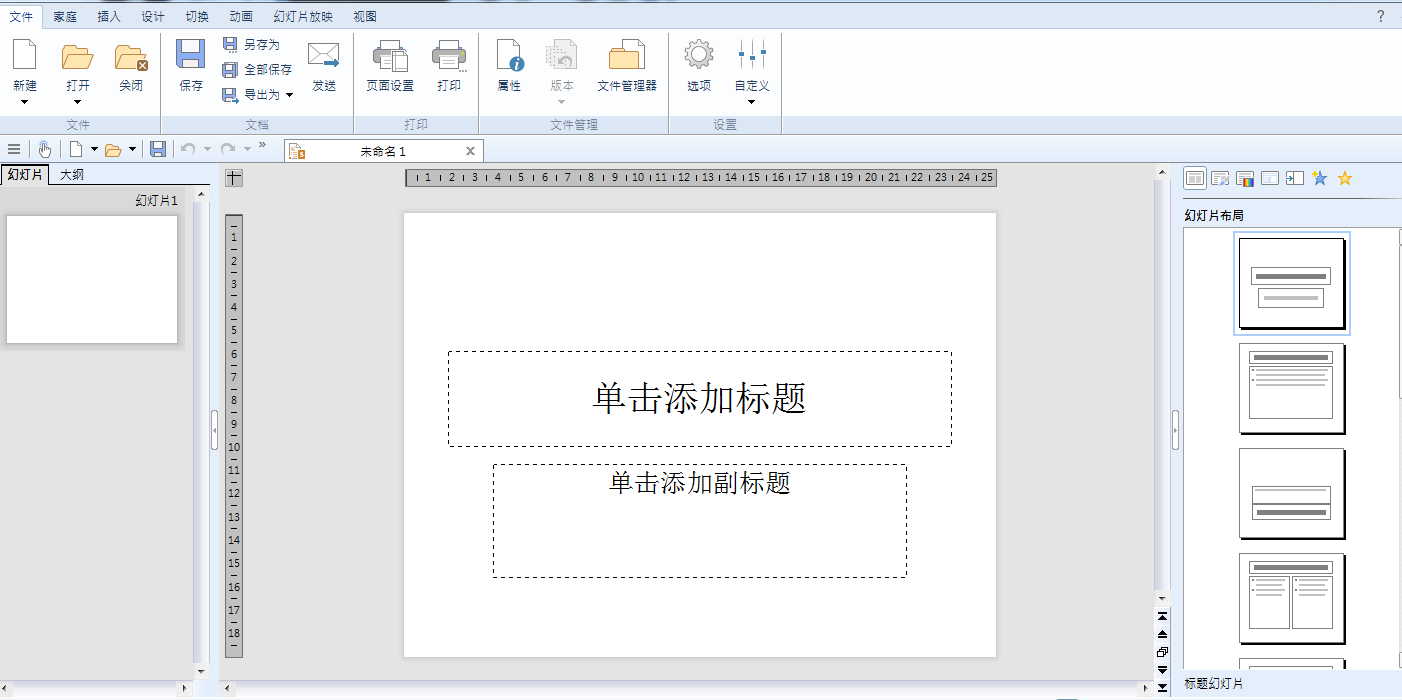Switch to the 切换 ribbon tab
Screen dimensions: 1402x700
(197, 17)
